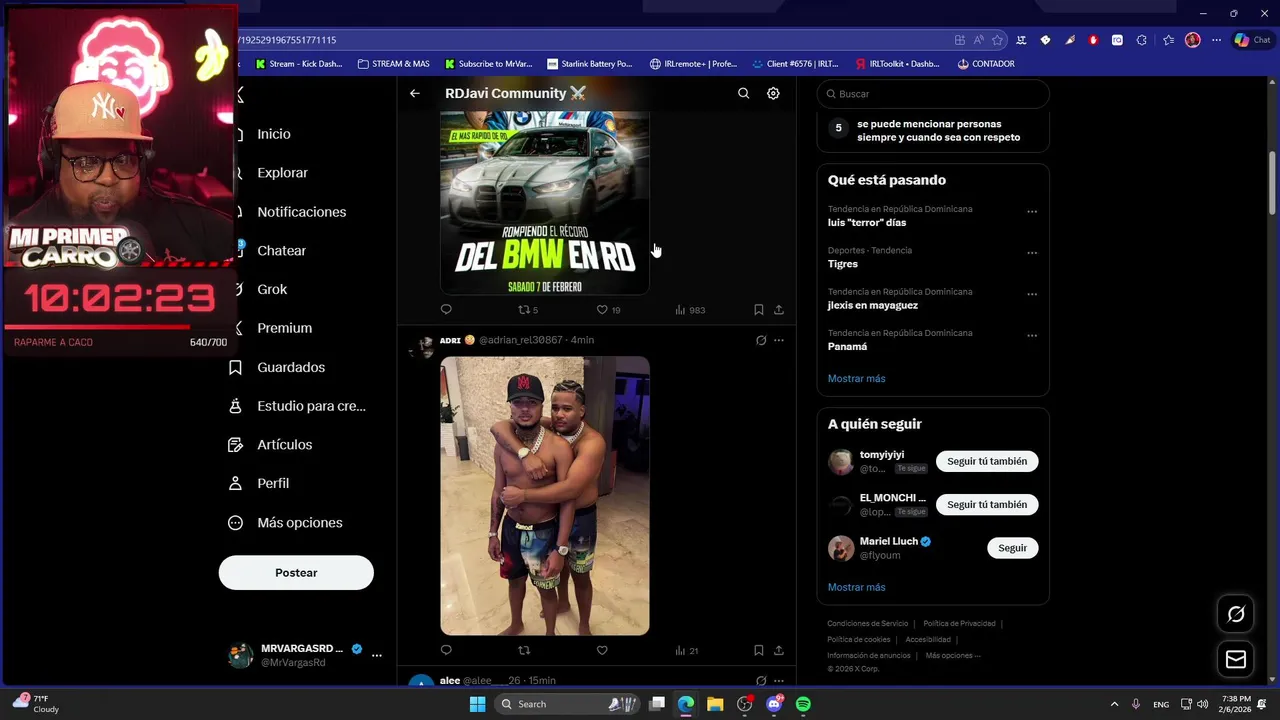Screen dimensions: 1280x720
Task: Like the BMW post with 19 likes
Action: 608,310
